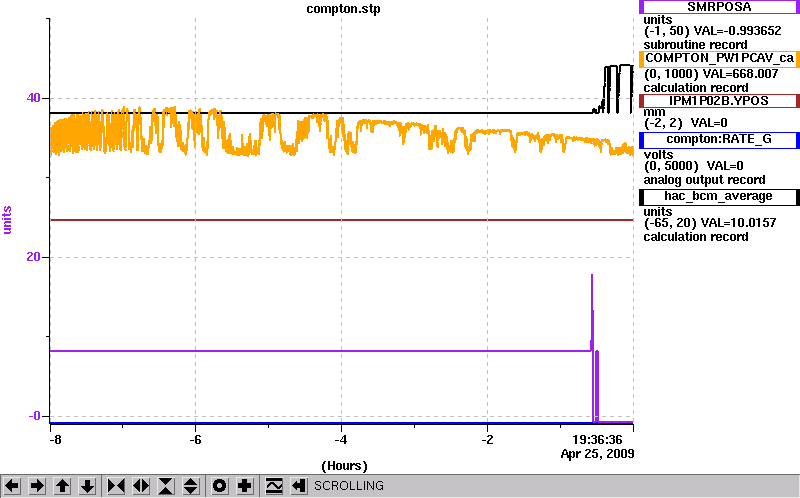Click the compton.stp graph title
This screenshot has height=498, width=800.
point(343,9)
